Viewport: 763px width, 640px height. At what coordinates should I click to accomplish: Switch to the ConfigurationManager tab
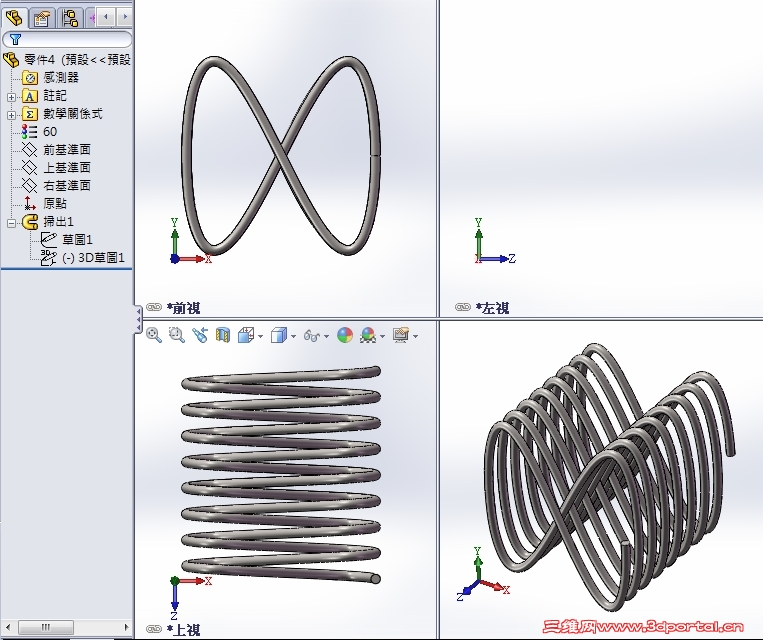70,19
